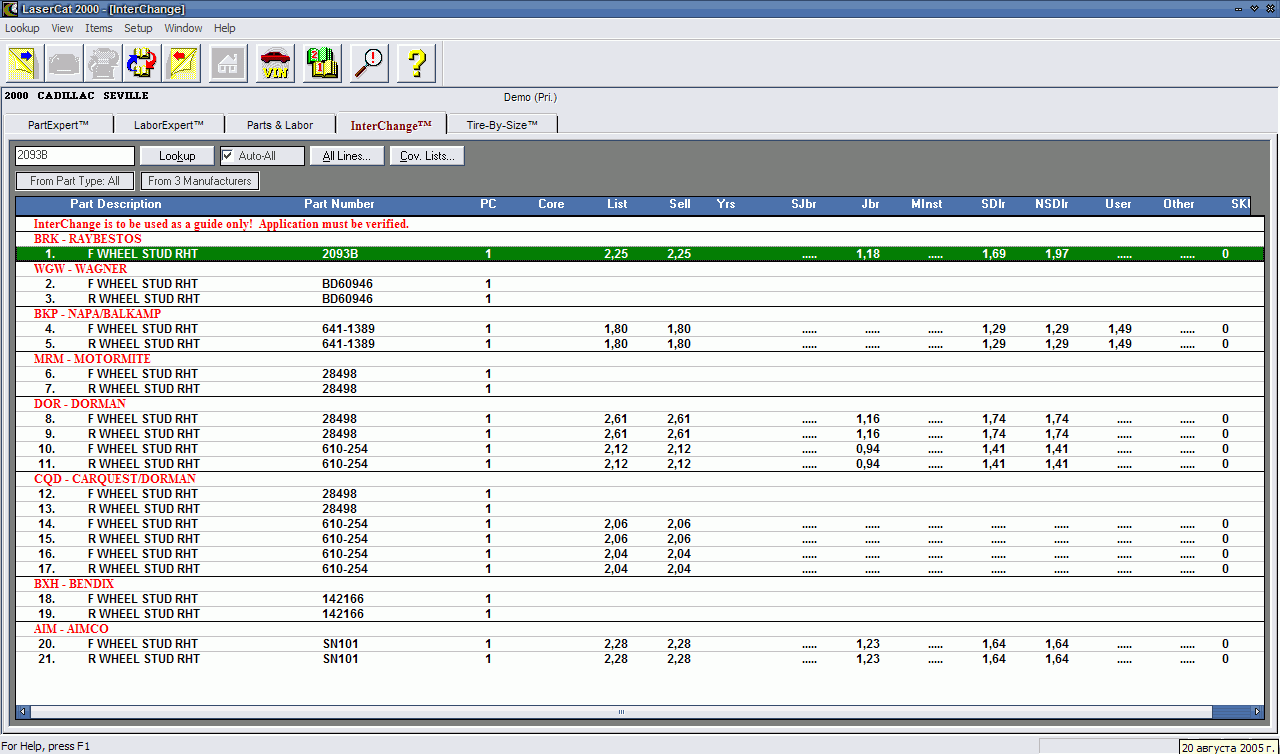Click the grayed-out vehicle toolbar icon

coord(64,63)
